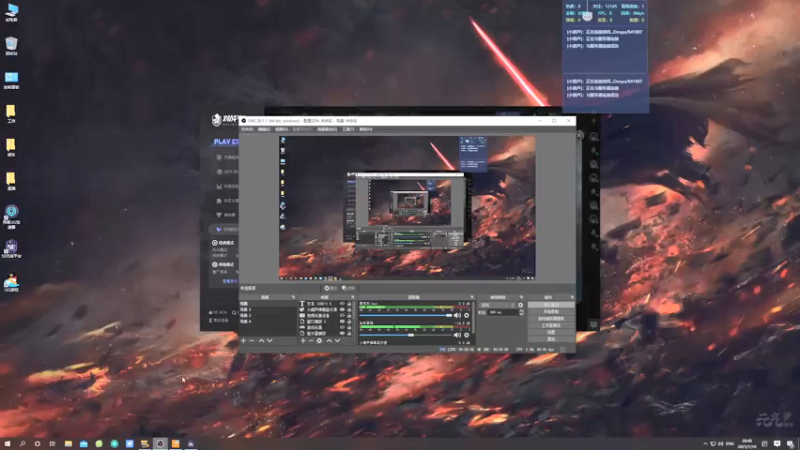Move selected source up in Sources panel
This screenshot has width=800, height=450.
tap(329, 340)
